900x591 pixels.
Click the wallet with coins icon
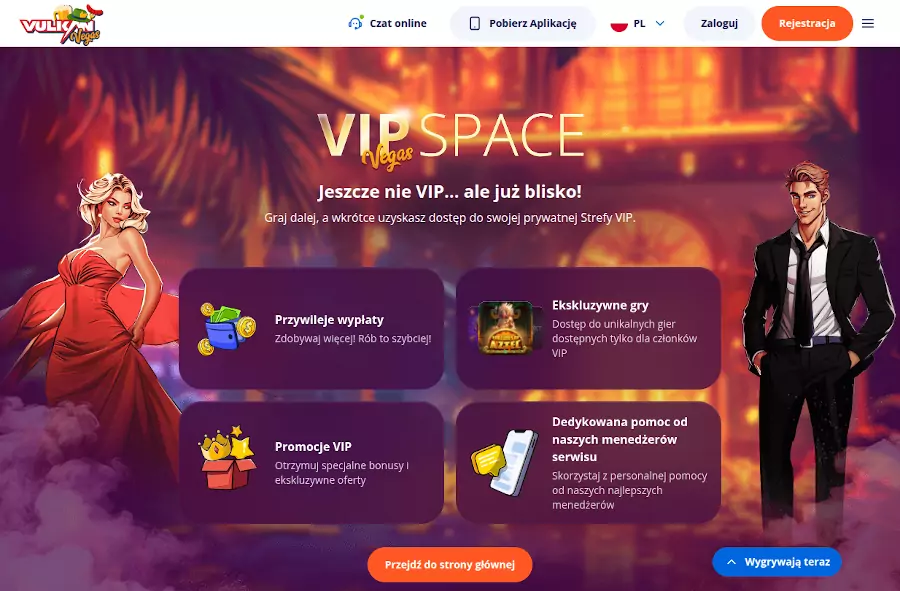point(227,329)
